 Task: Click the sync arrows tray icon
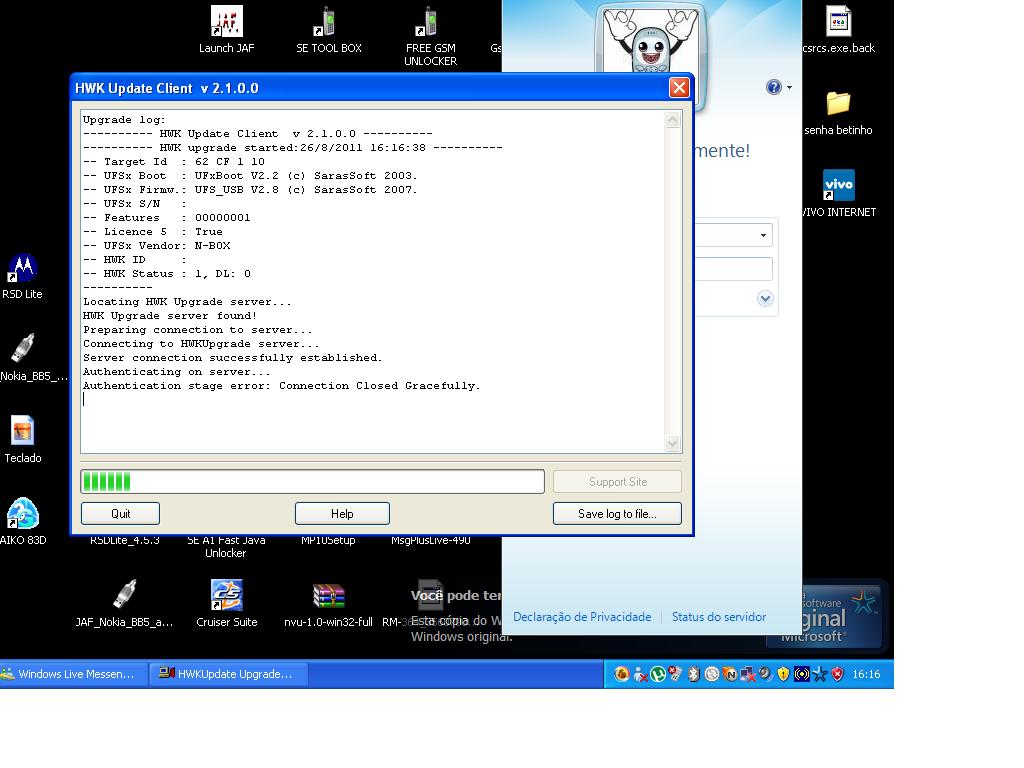point(712,674)
